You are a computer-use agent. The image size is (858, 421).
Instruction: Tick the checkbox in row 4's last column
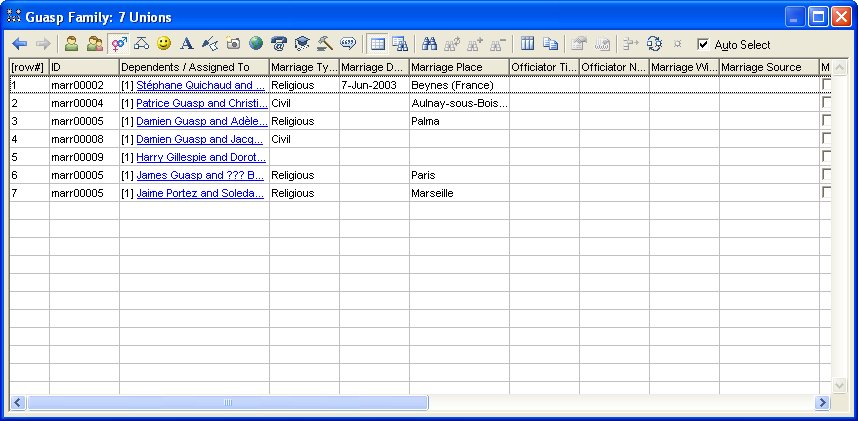[826, 139]
